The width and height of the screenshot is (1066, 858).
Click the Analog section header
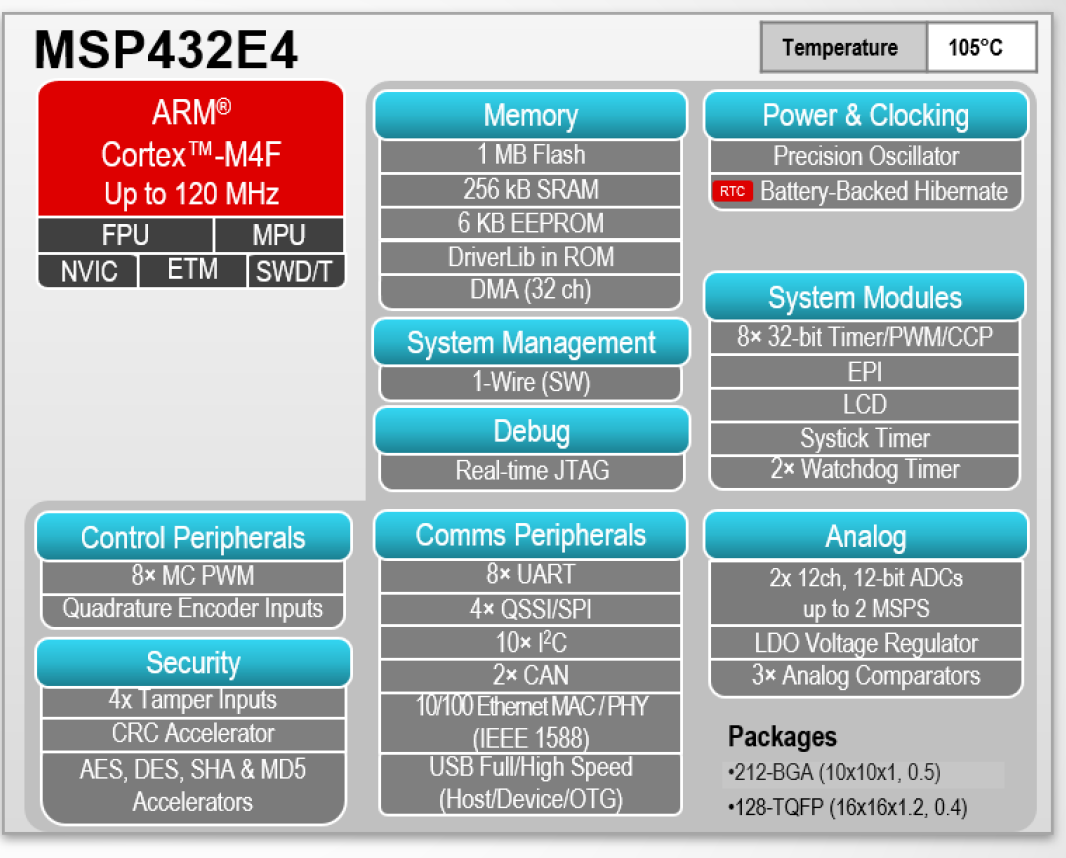point(865,536)
